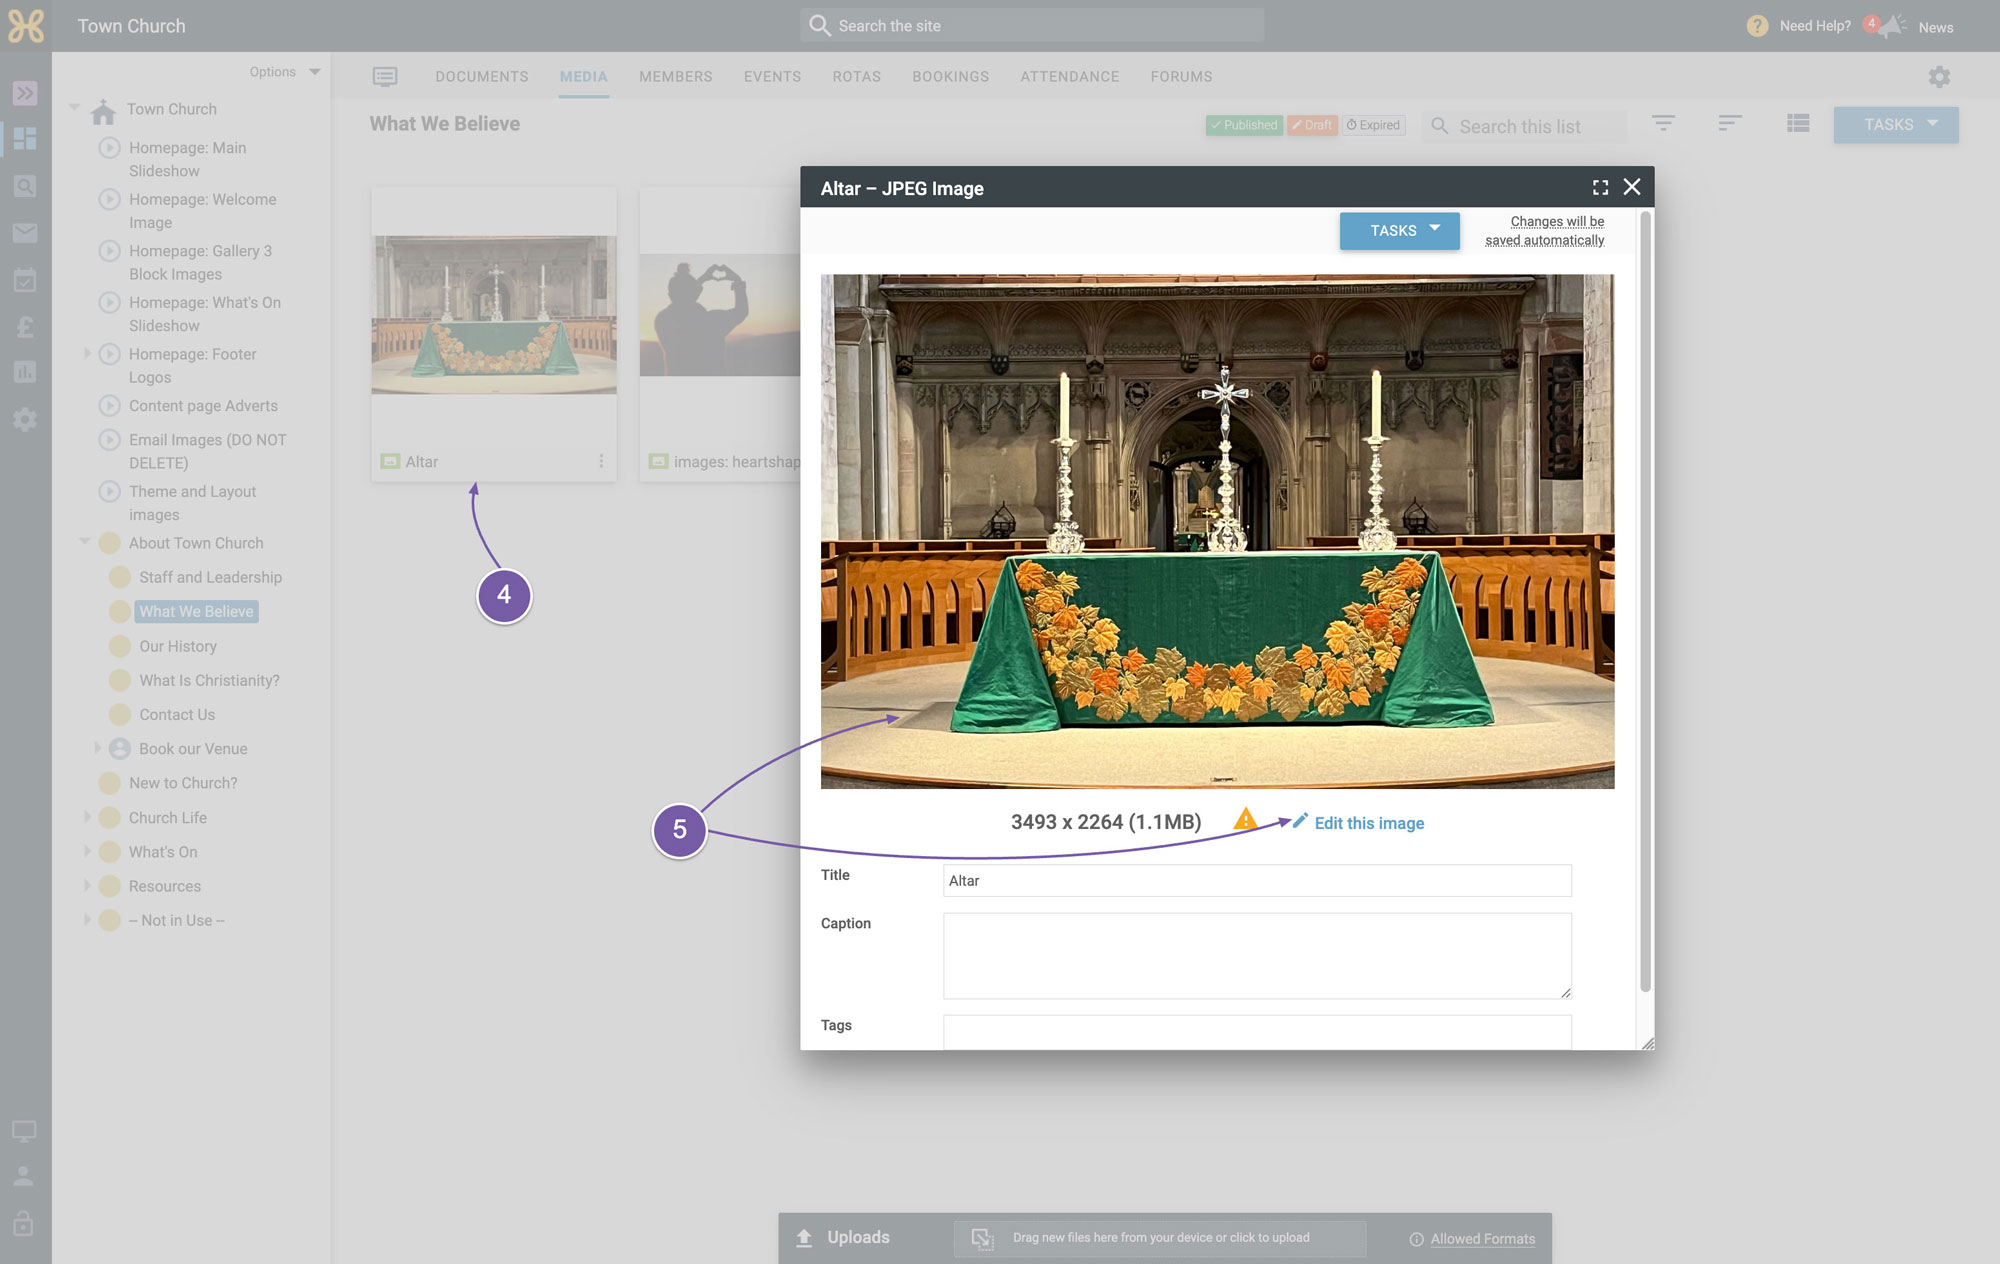Click in the Title field containing Altar
Image resolution: width=2000 pixels, height=1264 pixels.
coord(1257,881)
